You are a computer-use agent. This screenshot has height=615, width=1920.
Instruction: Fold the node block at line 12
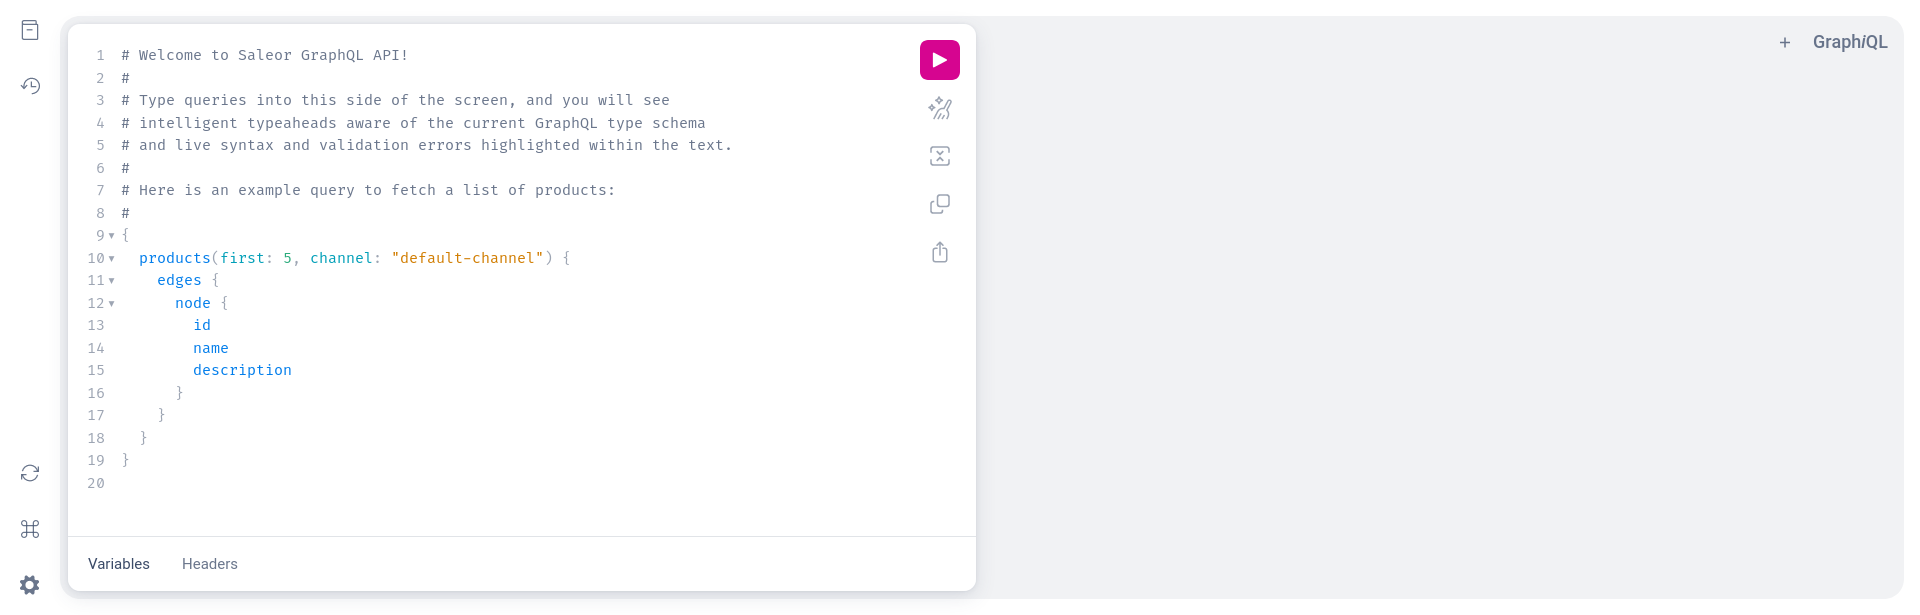coord(111,304)
